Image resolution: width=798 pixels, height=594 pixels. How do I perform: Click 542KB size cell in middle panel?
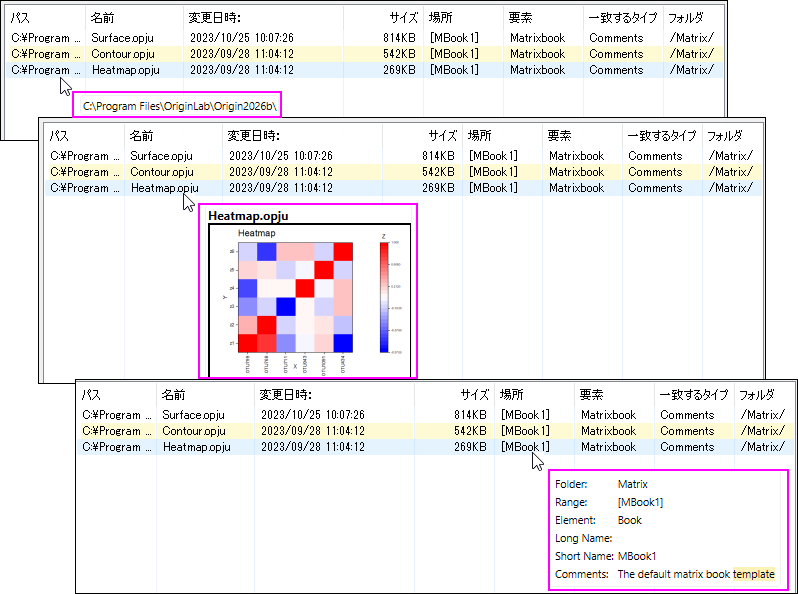click(438, 172)
